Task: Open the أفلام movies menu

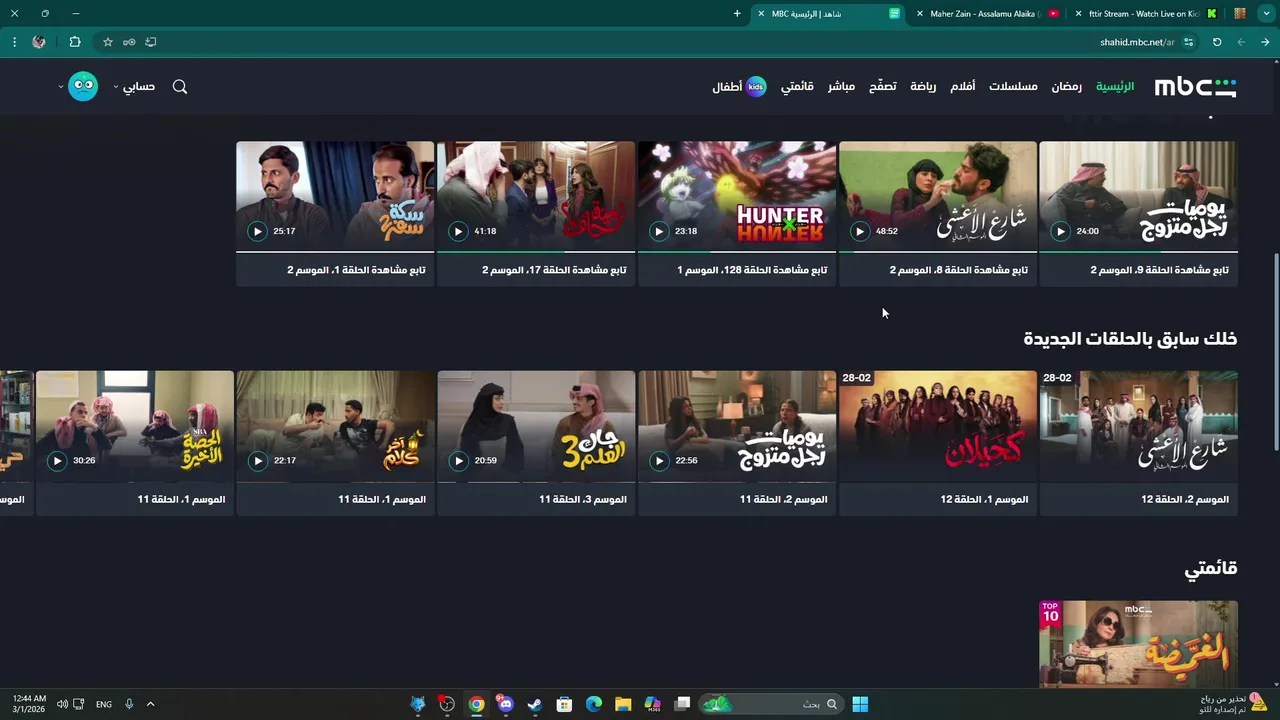Action: point(962,87)
